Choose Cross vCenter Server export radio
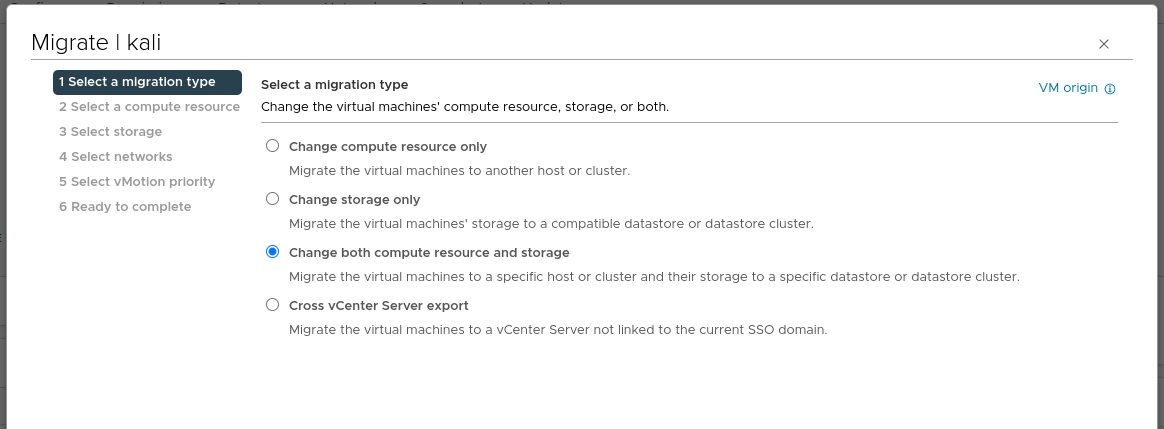The image size is (1164, 429). (272, 305)
